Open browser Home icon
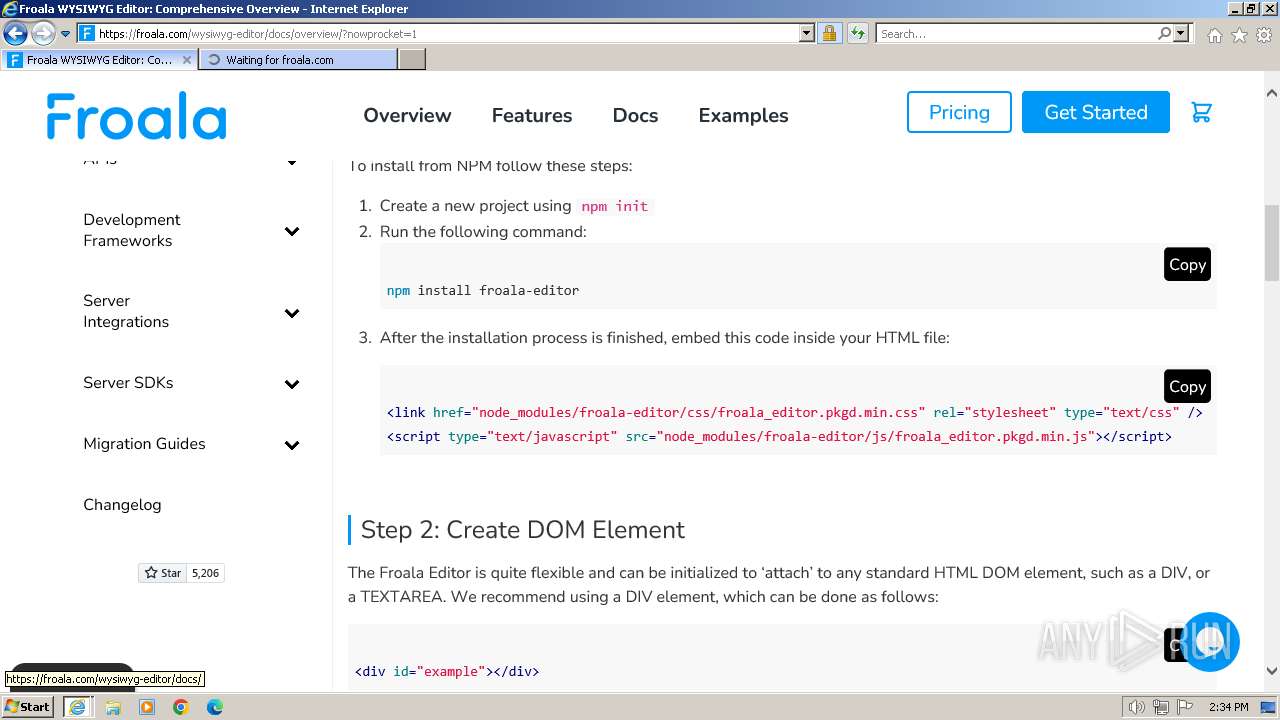This screenshot has height=720, width=1280. pos(1214,34)
